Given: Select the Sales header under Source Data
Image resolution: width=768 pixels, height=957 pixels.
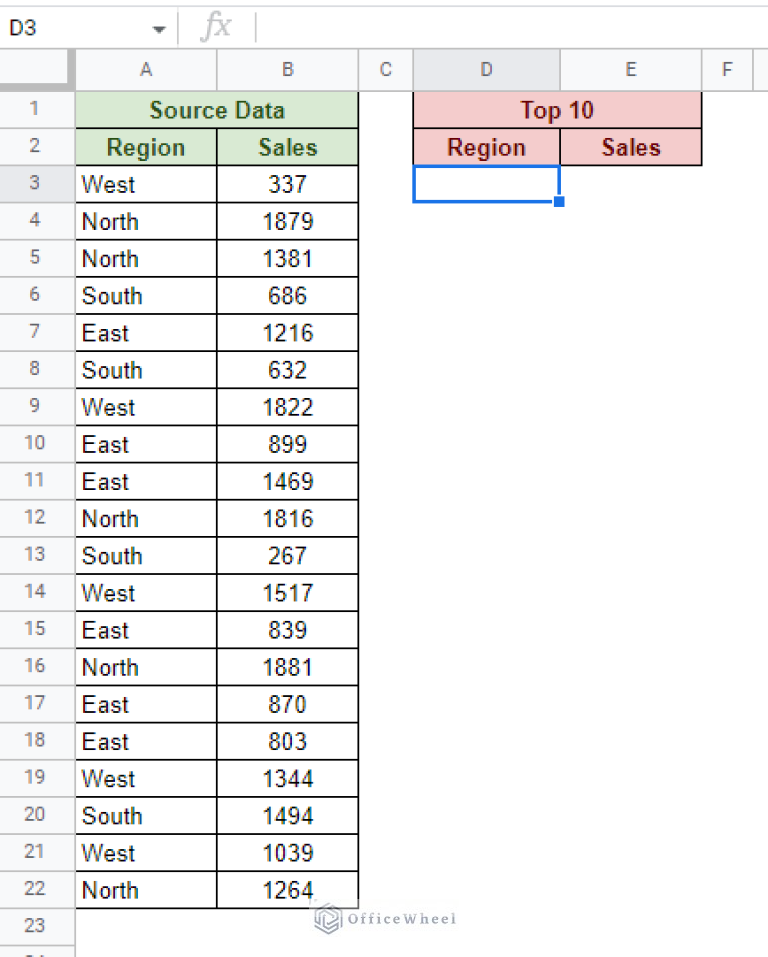Looking at the screenshot, I should click(287, 147).
